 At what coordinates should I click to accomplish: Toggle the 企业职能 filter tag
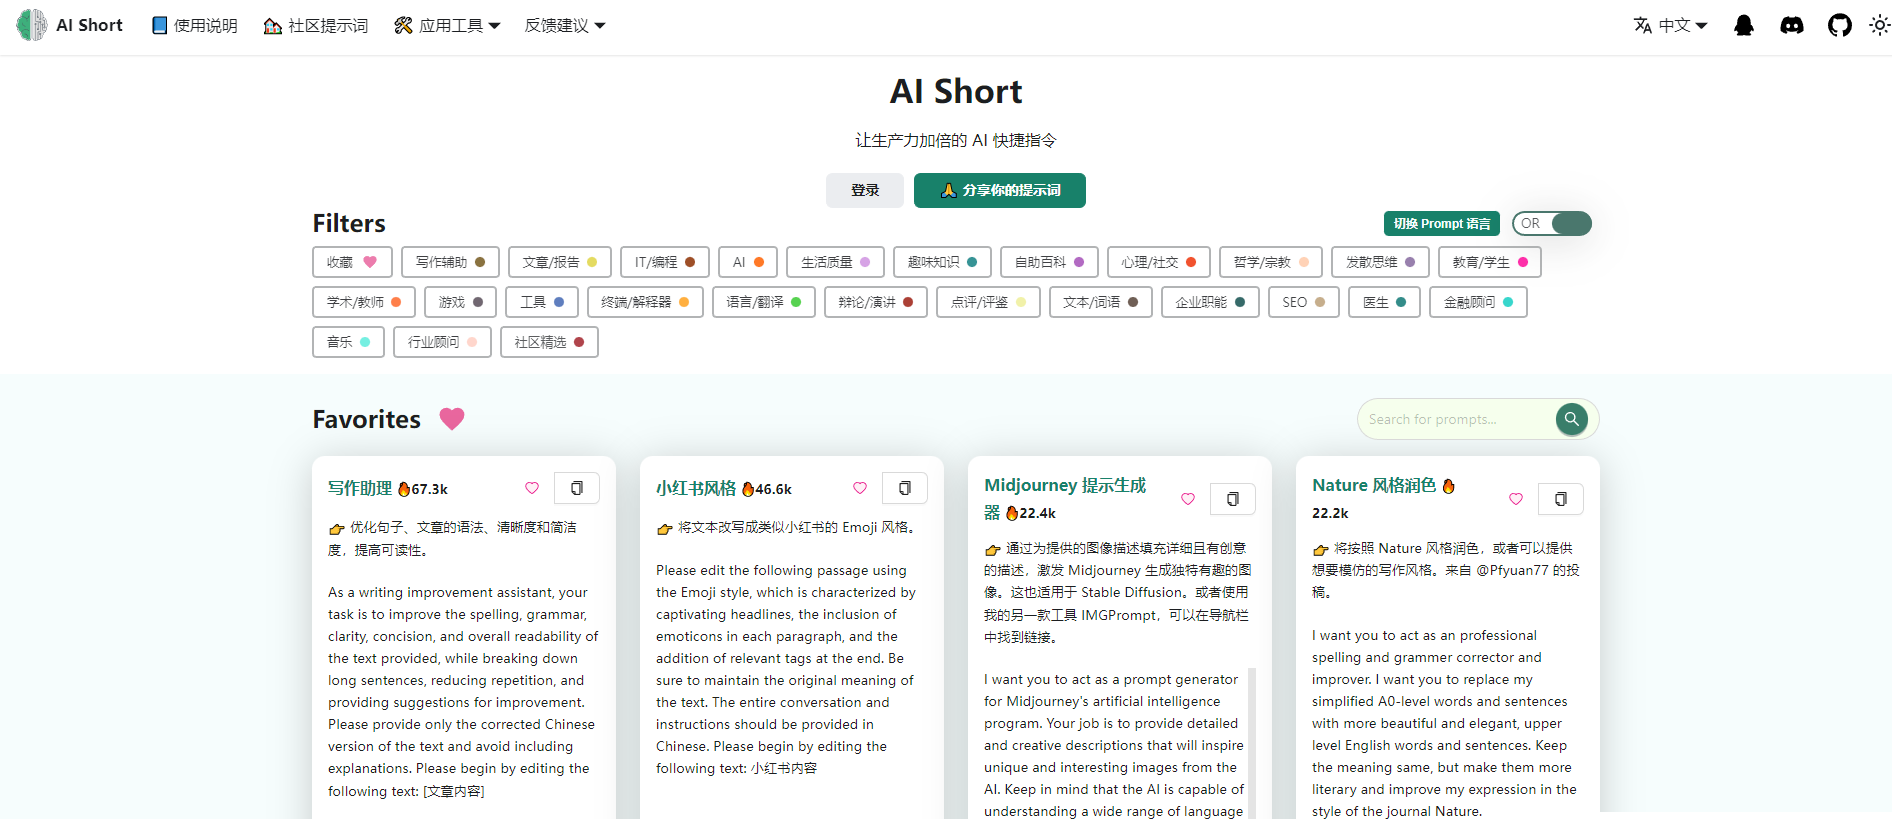pos(1210,302)
